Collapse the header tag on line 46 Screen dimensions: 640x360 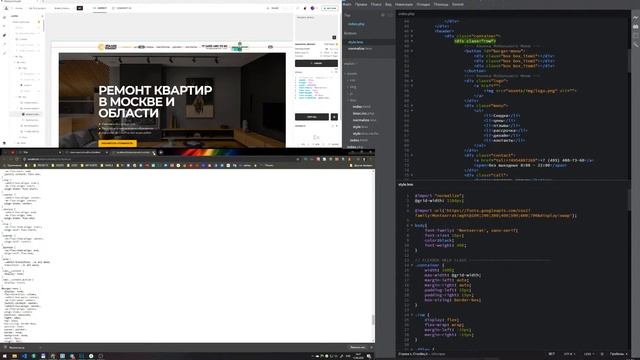(x=412, y=31)
